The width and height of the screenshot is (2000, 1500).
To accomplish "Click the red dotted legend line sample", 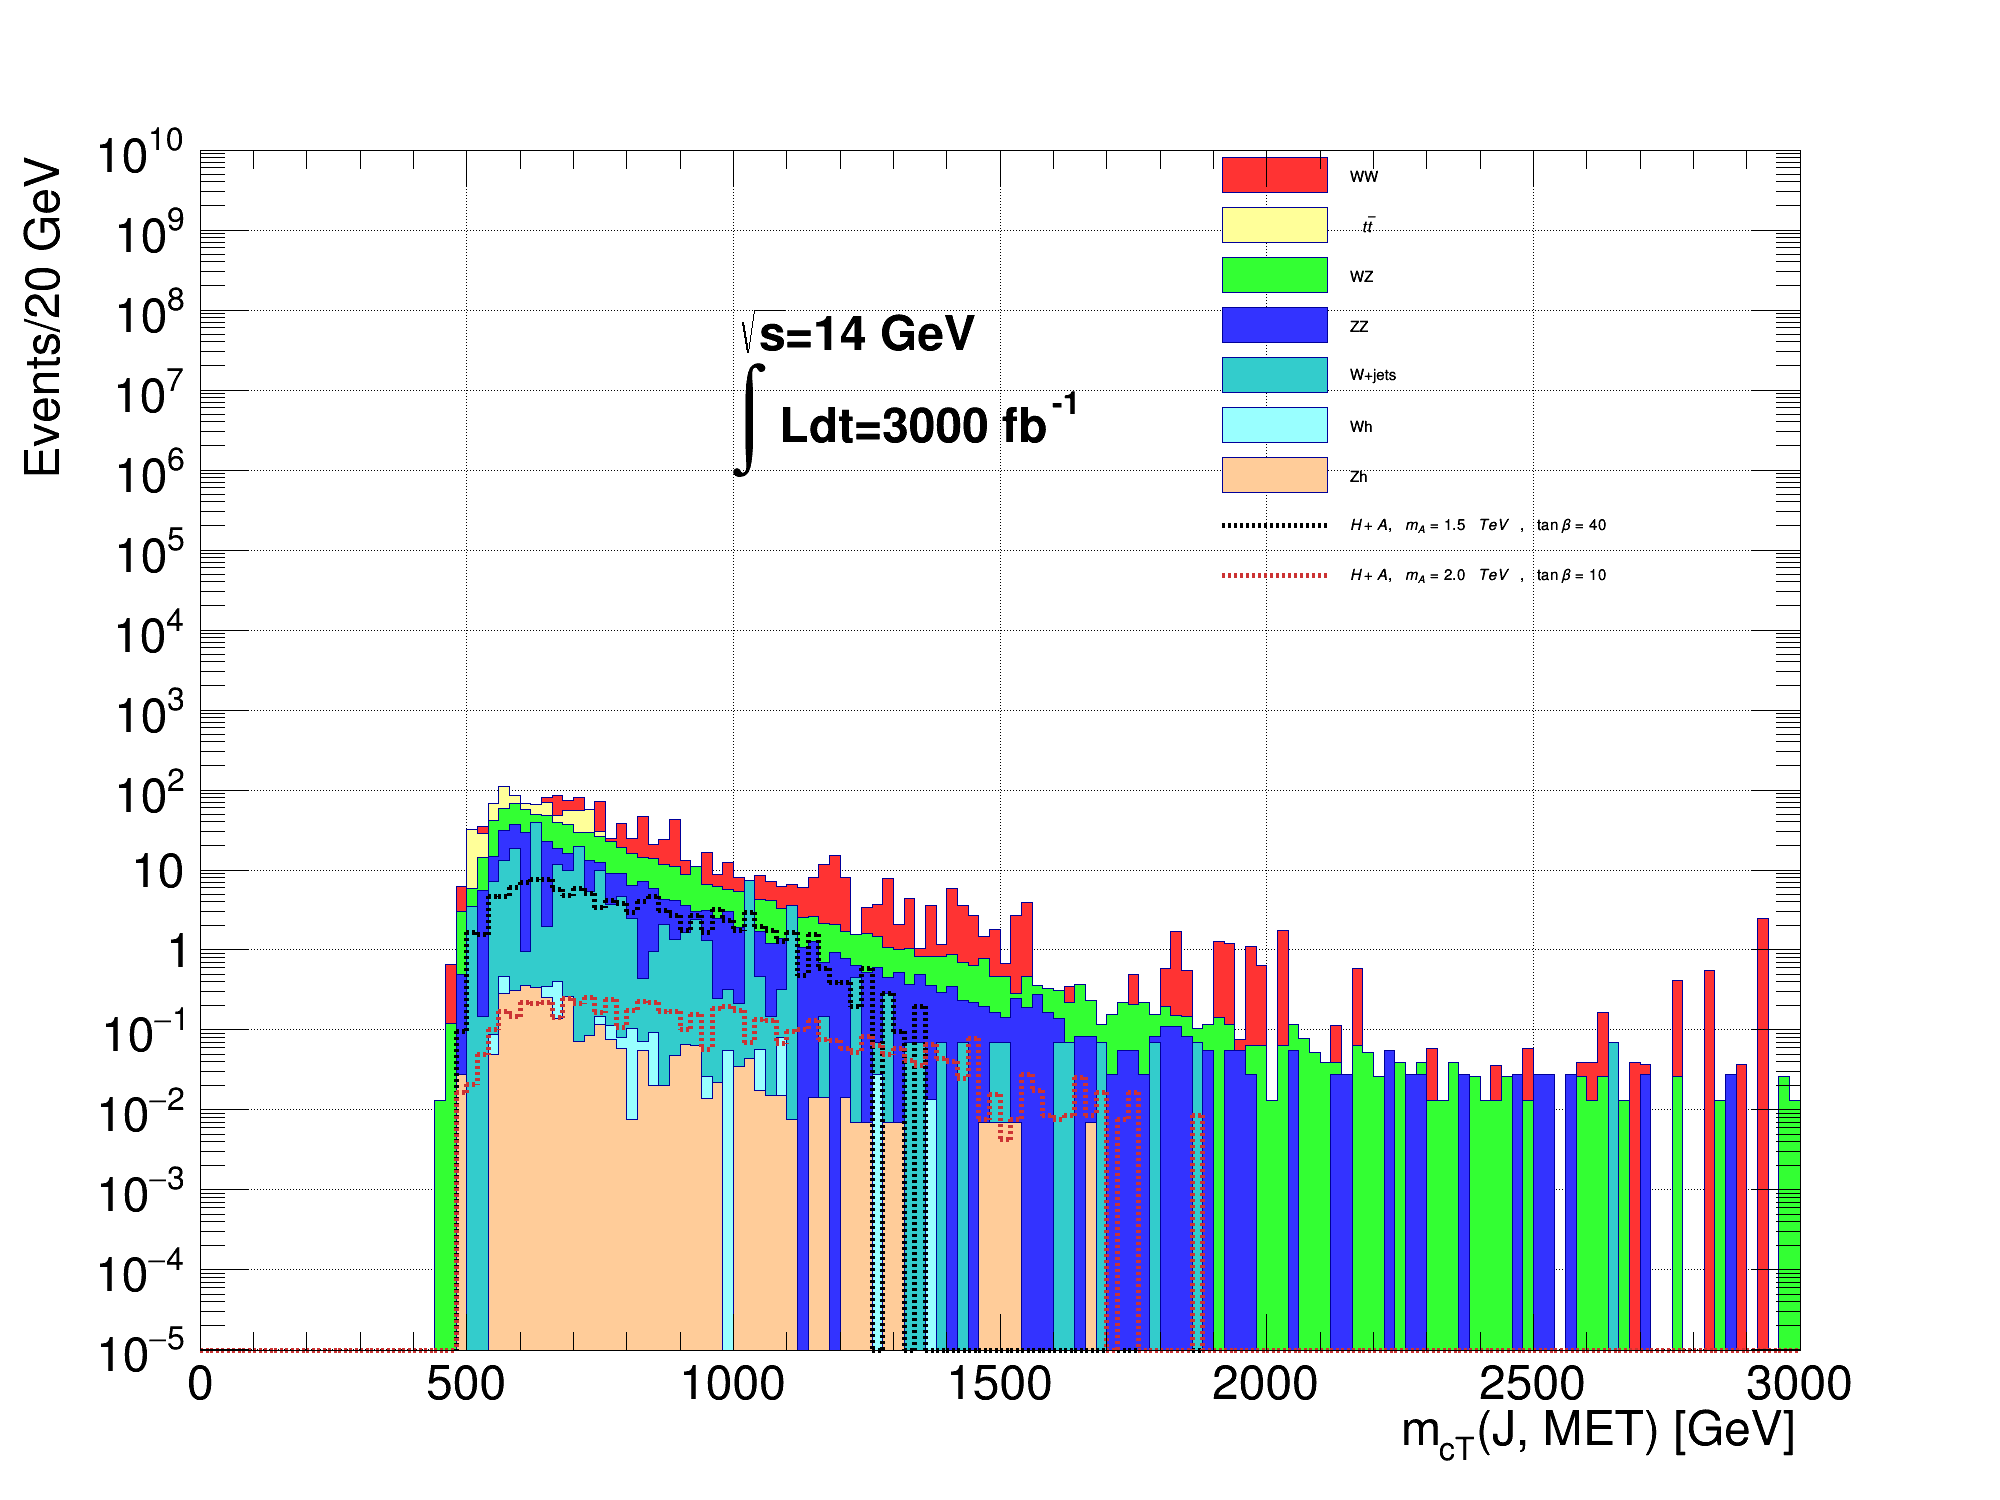I will click(x=1274, y=575).
